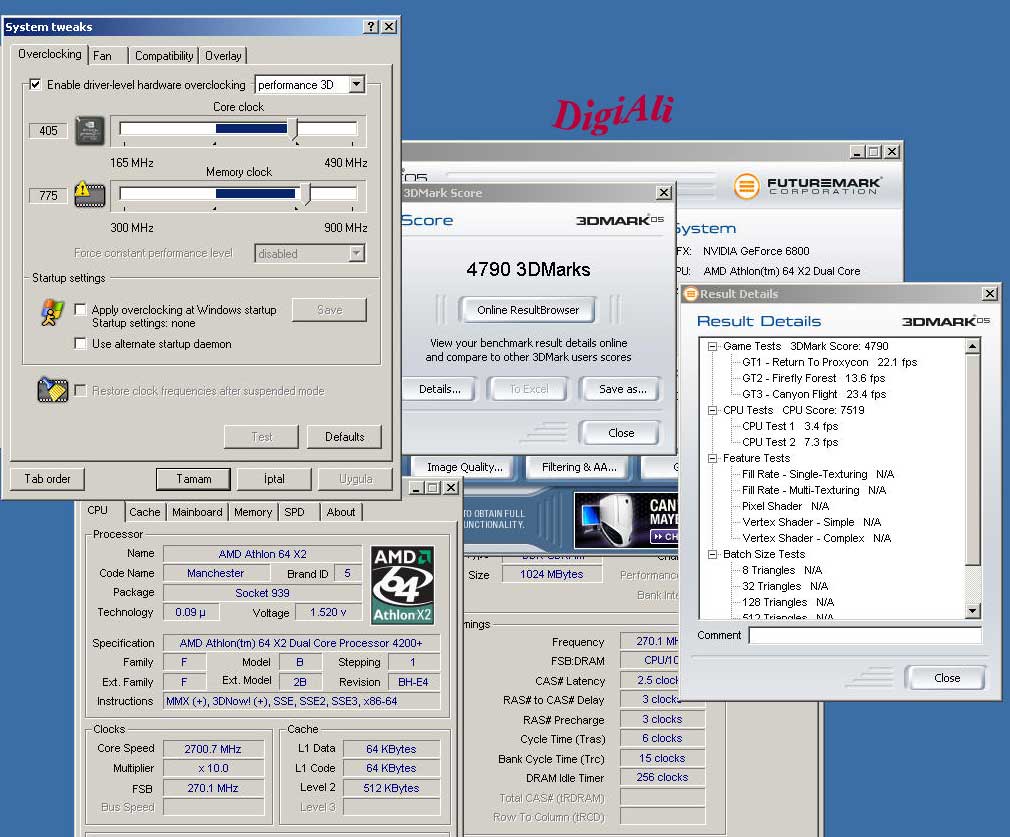Click the Alienware PC advertisement banner
The width and height of the screenshot is (1010, 837).
[x=625, y=520]
